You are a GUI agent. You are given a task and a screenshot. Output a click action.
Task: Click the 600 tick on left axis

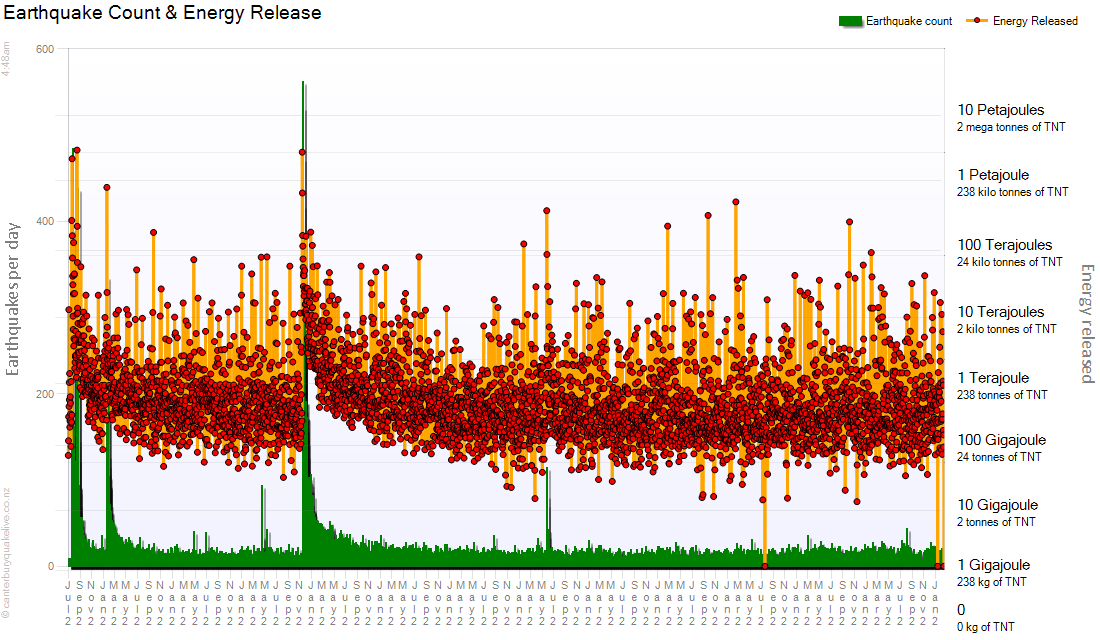pos(45,49)
